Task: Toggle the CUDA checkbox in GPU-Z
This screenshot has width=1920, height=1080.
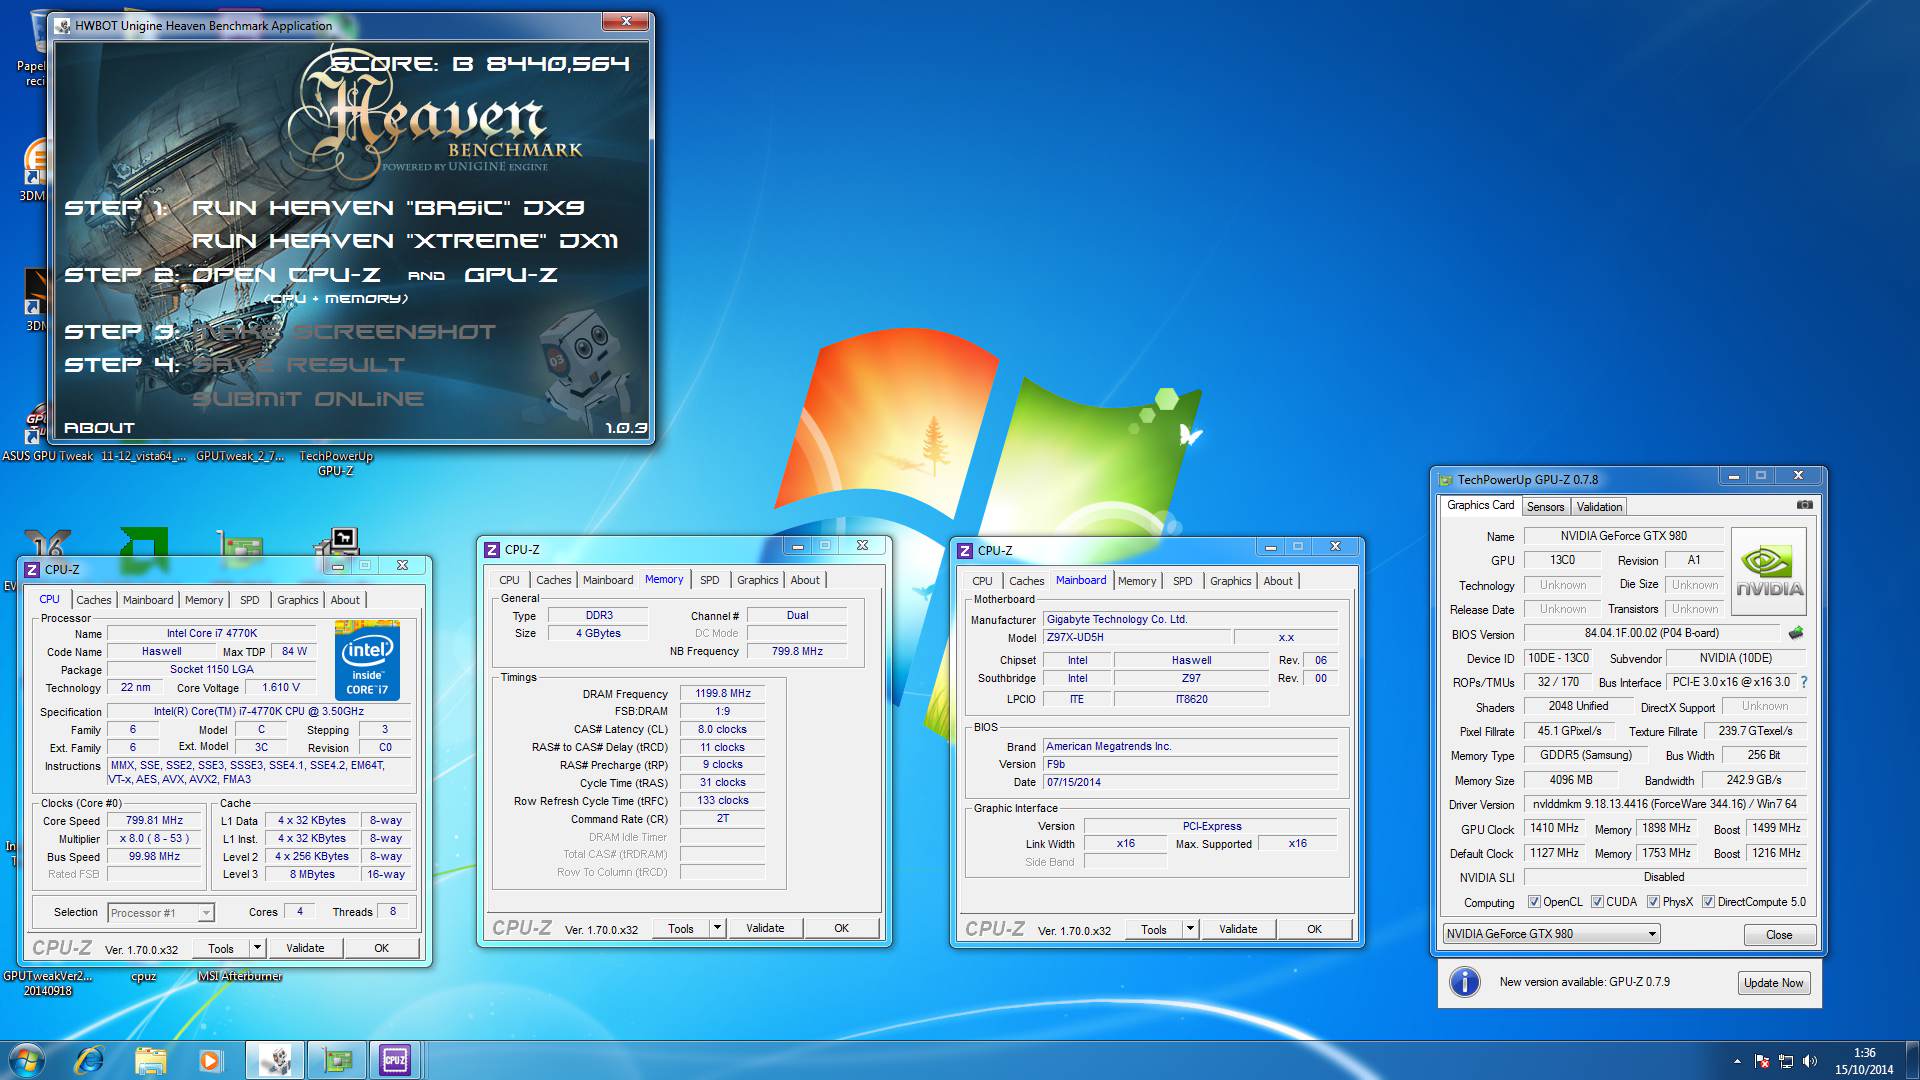Action: pyautogui.click(x=1597, y=902)
